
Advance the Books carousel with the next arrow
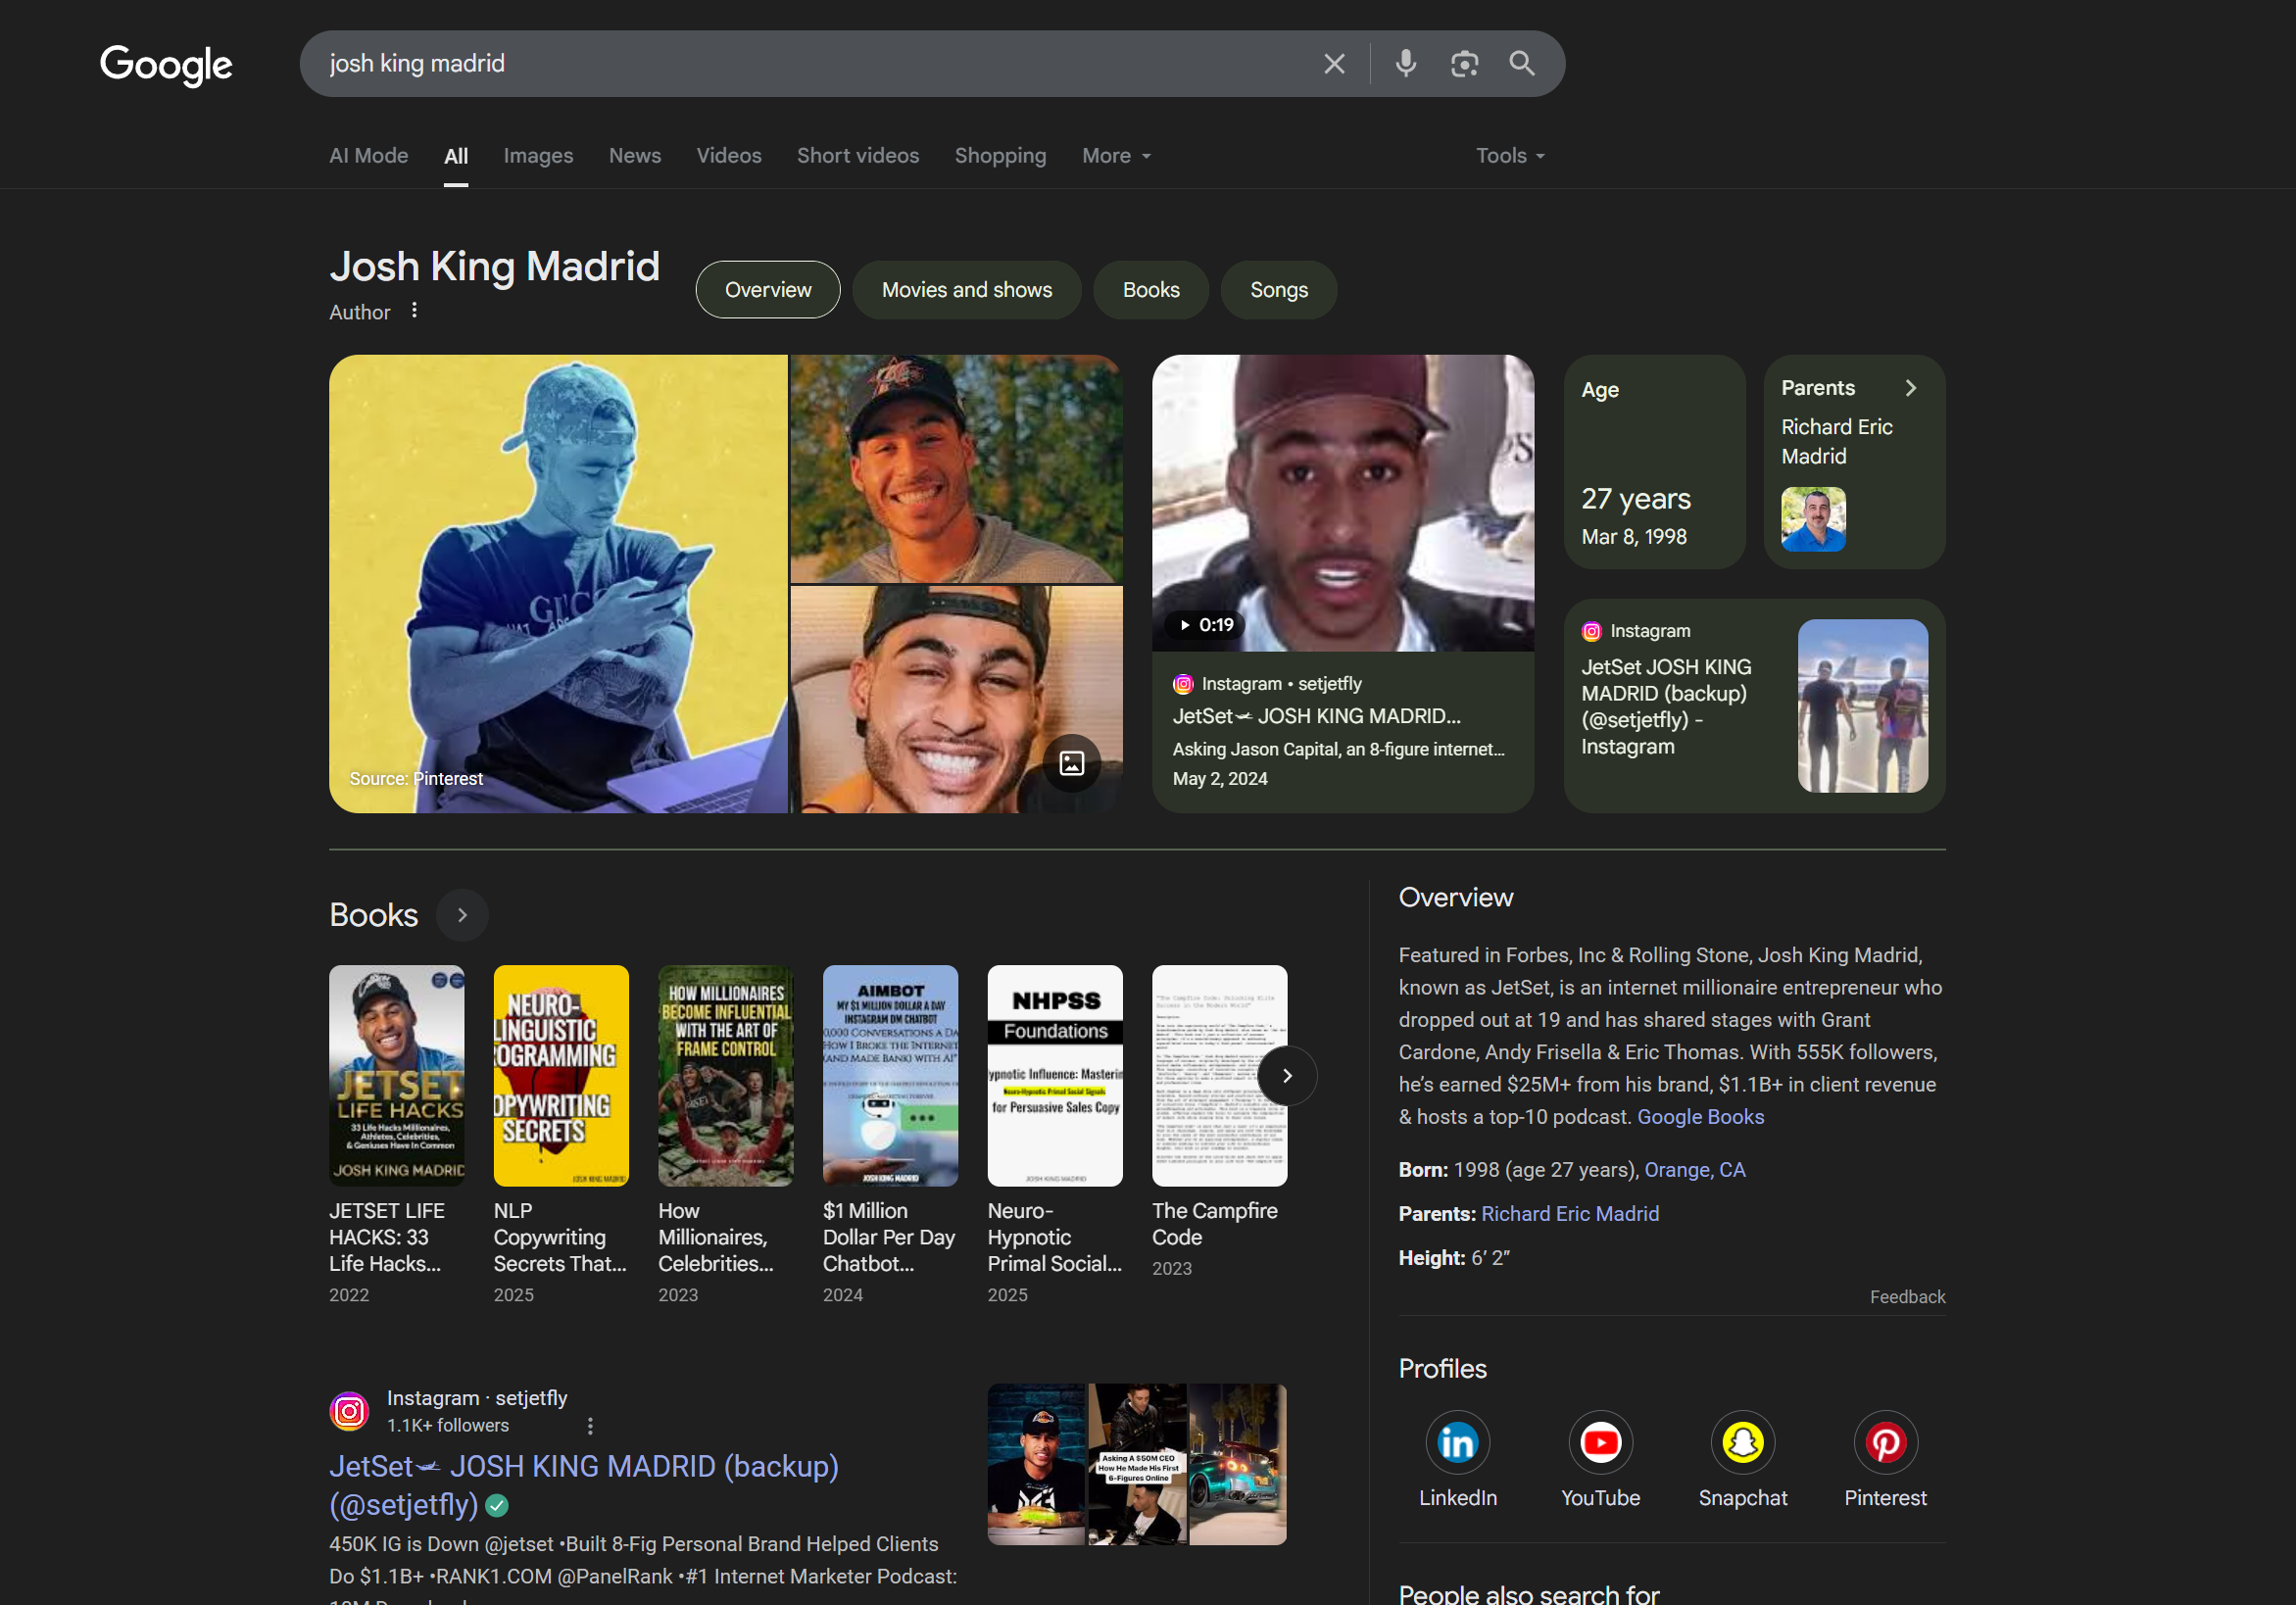tap(1287, 1075)
